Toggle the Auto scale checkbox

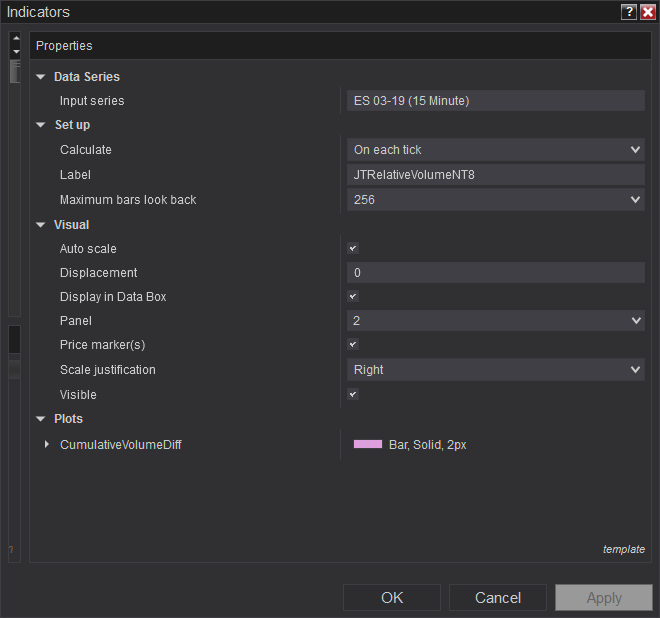[x=353, y=248]
